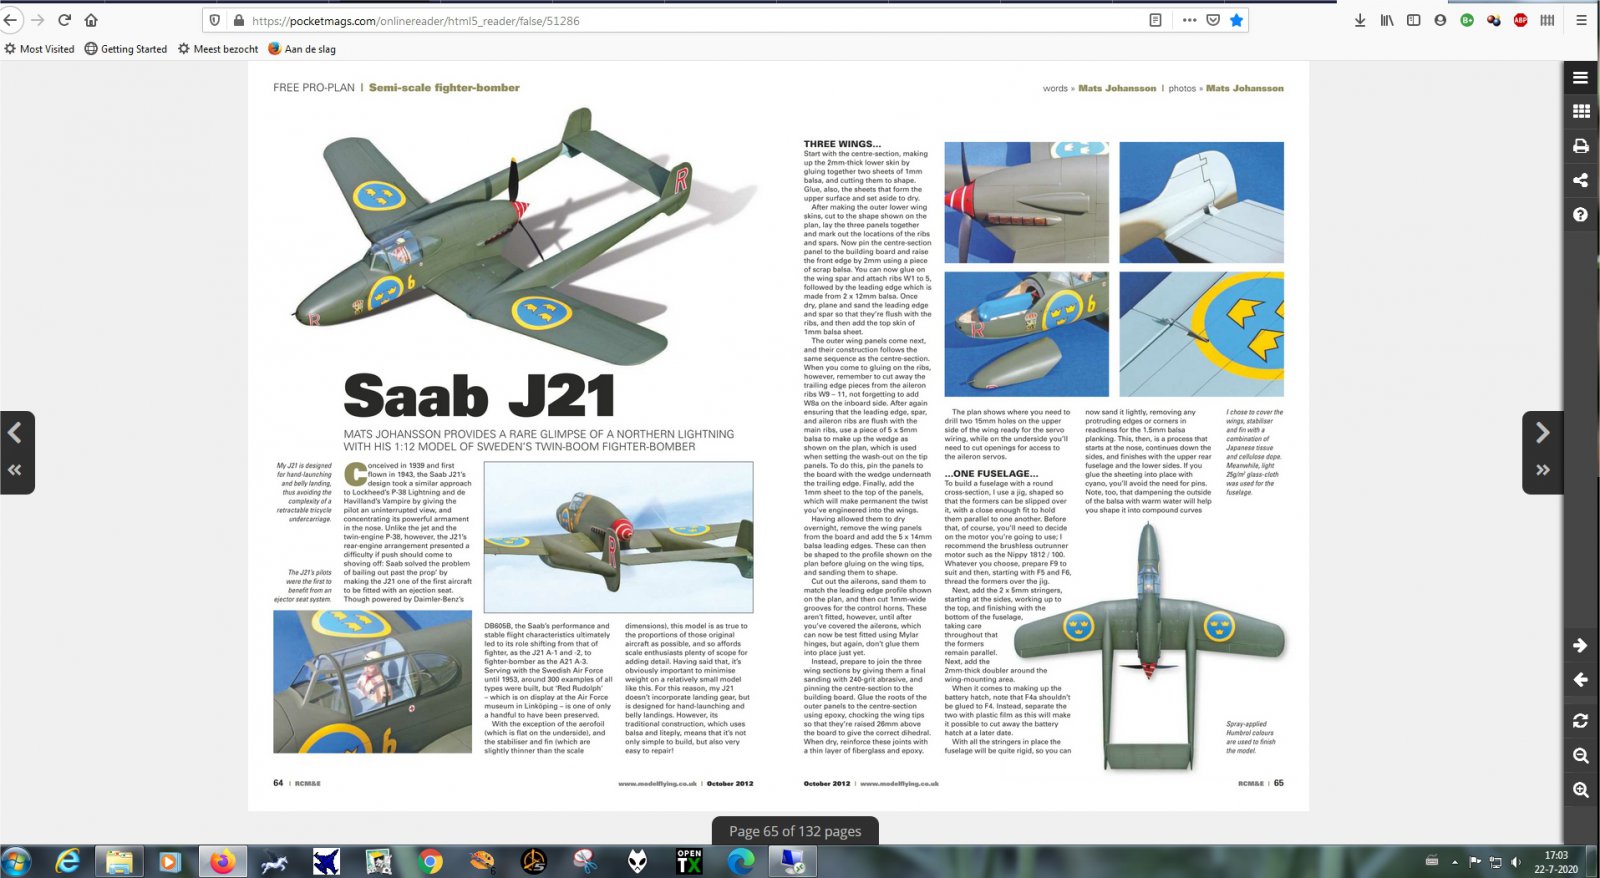The height and width of the screenshot is (878, 1600).
Task: Click the print icon in reader sidebar
Action: click(1580, 146)
